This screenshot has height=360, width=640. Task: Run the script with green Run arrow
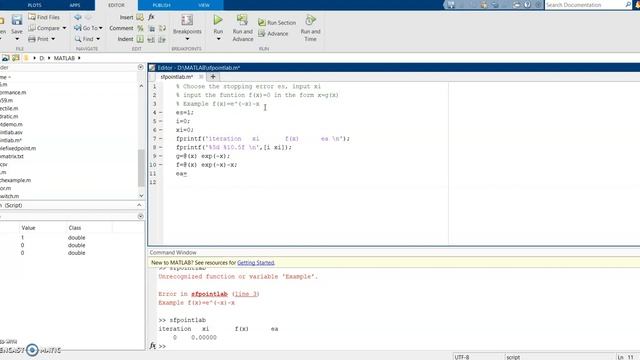218,20
